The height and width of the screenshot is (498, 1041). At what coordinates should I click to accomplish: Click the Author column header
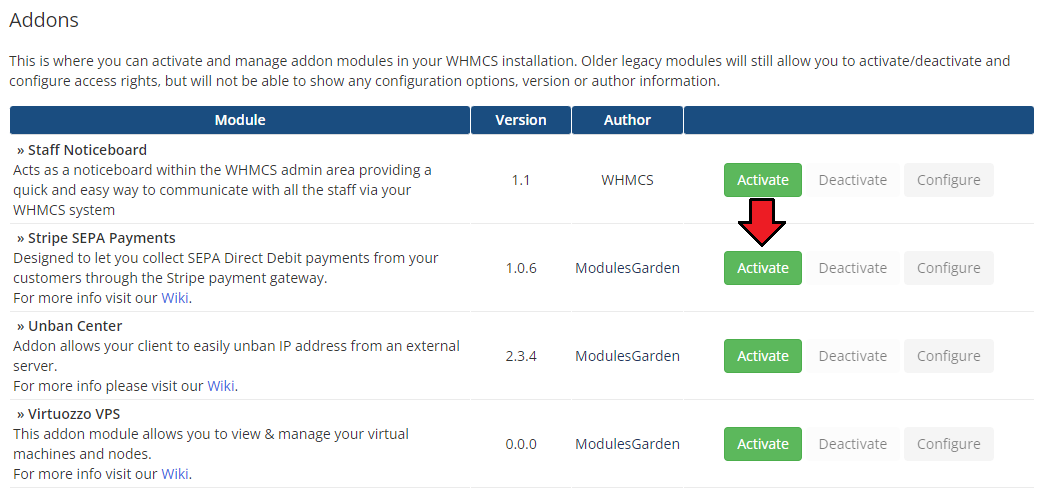627,120
